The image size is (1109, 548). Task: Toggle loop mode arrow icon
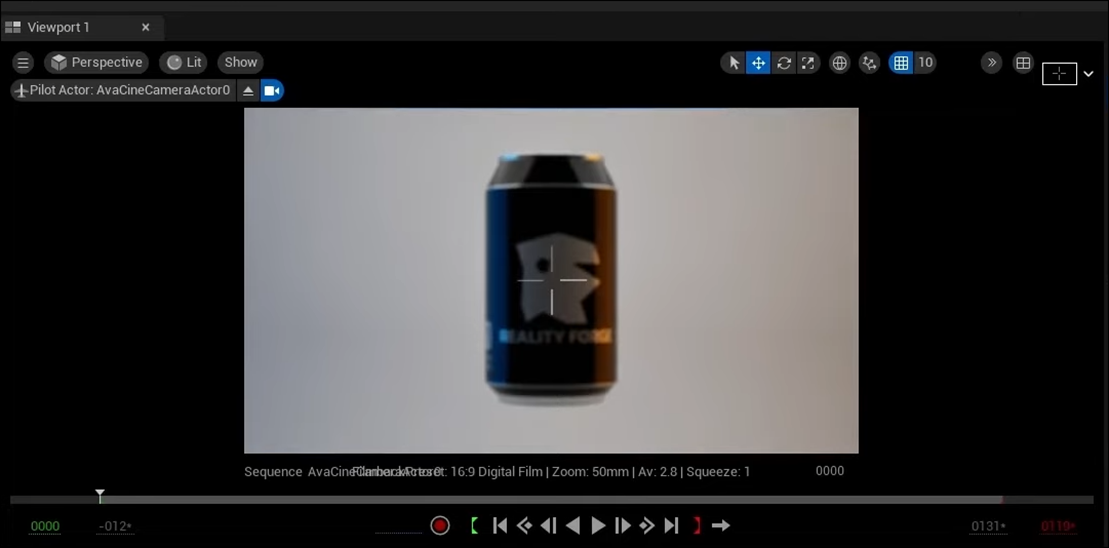[x=721, y=525]
